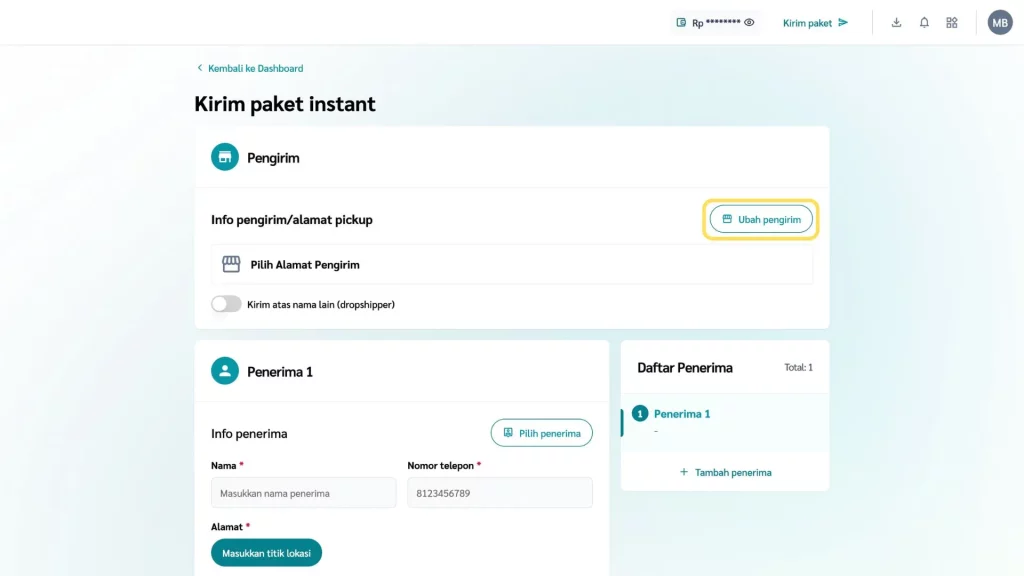1024x576 pixels.
Task: Click Kirim paket in top bar
Action: pyautogui.click(x=815, y=23)
